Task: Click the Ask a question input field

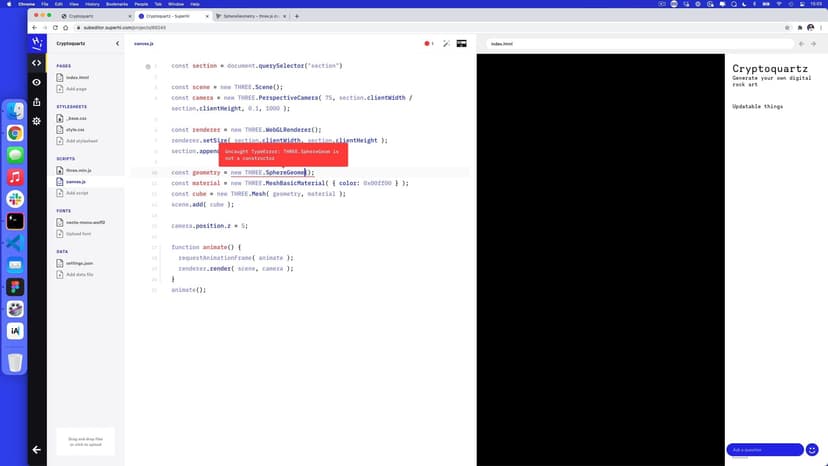Action: 765,450
